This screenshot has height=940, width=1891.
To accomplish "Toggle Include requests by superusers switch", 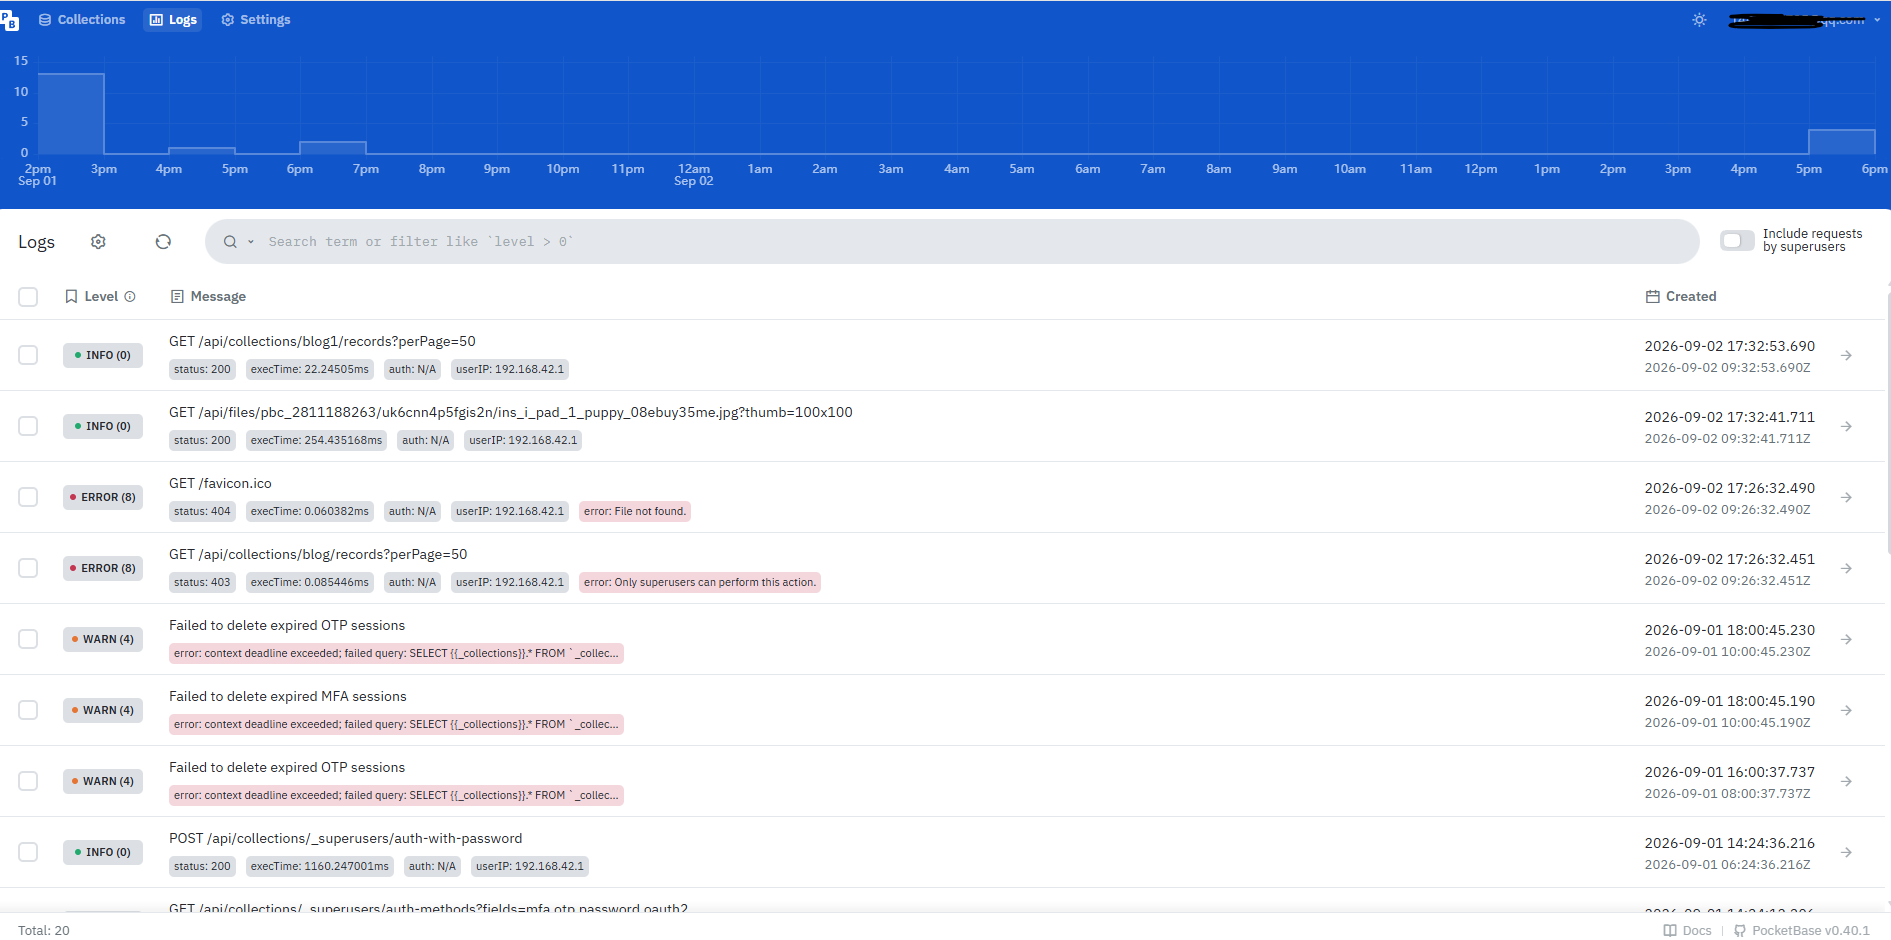I will 1737,241.
